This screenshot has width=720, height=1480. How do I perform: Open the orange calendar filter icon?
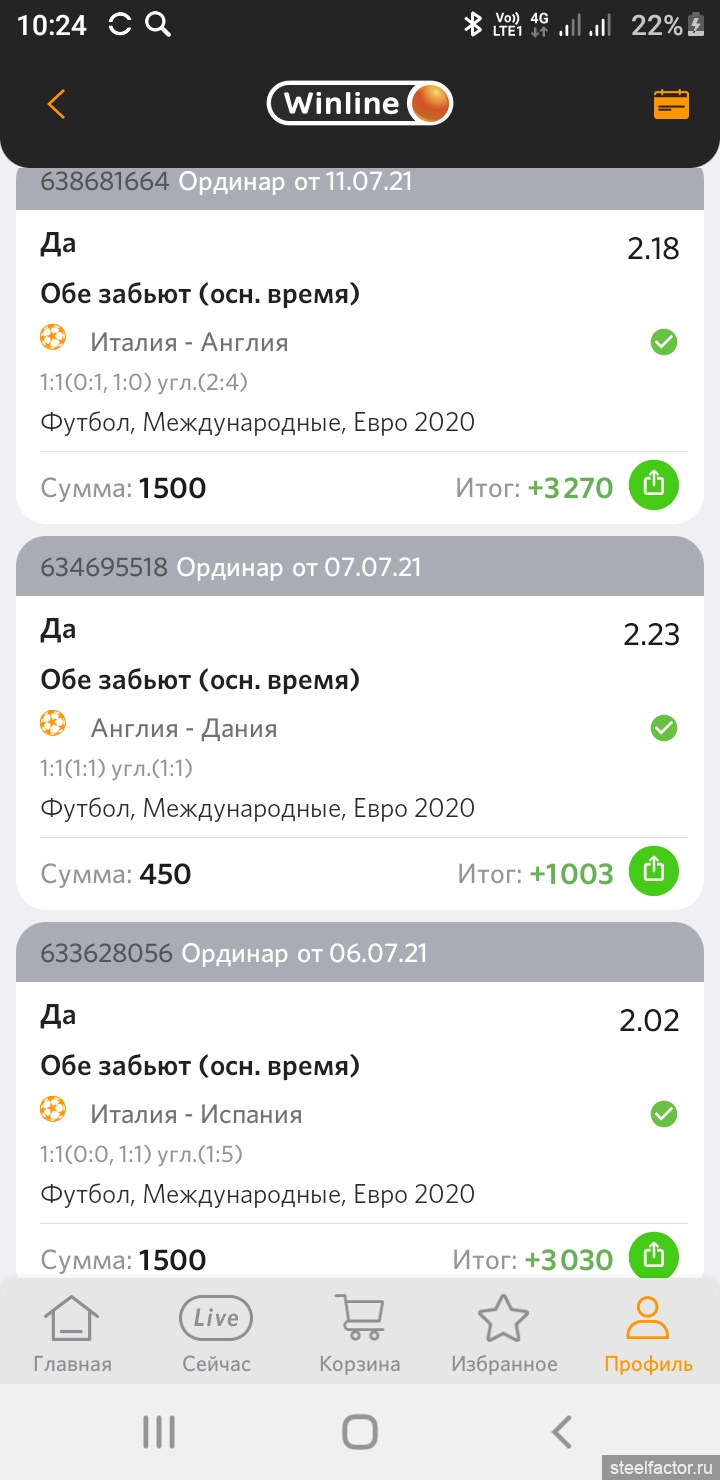click(x=671, y=104)
